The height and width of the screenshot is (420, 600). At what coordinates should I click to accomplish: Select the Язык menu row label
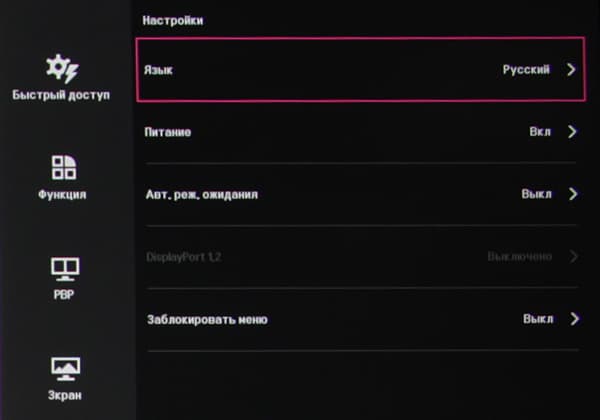(159, 71)
